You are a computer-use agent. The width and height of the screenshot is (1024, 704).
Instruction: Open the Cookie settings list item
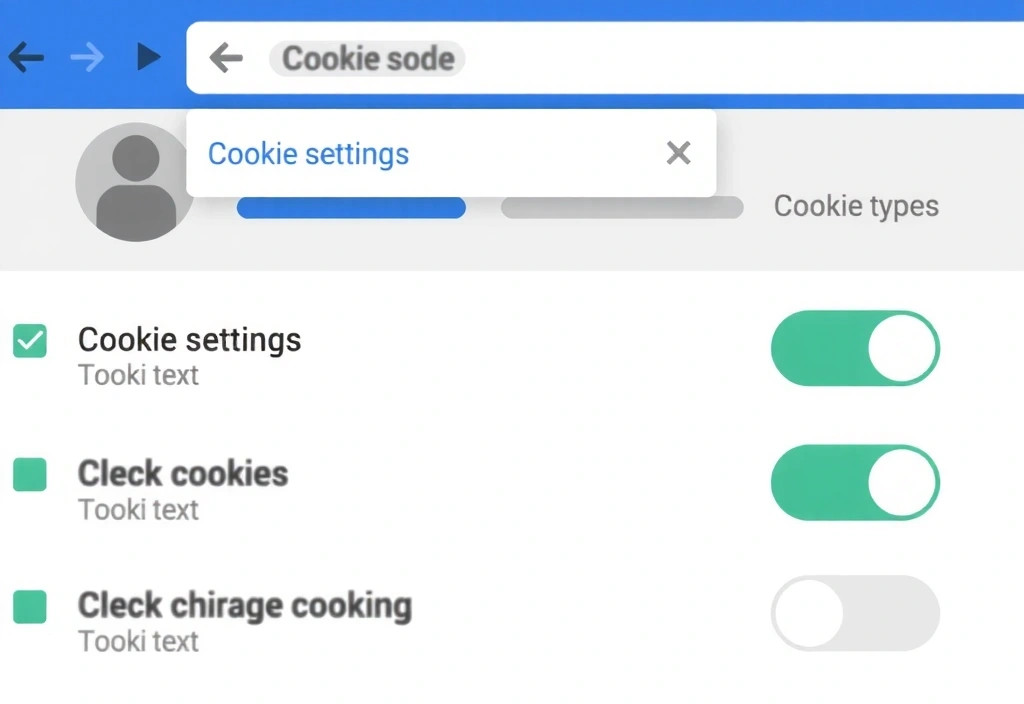(189, 340)
